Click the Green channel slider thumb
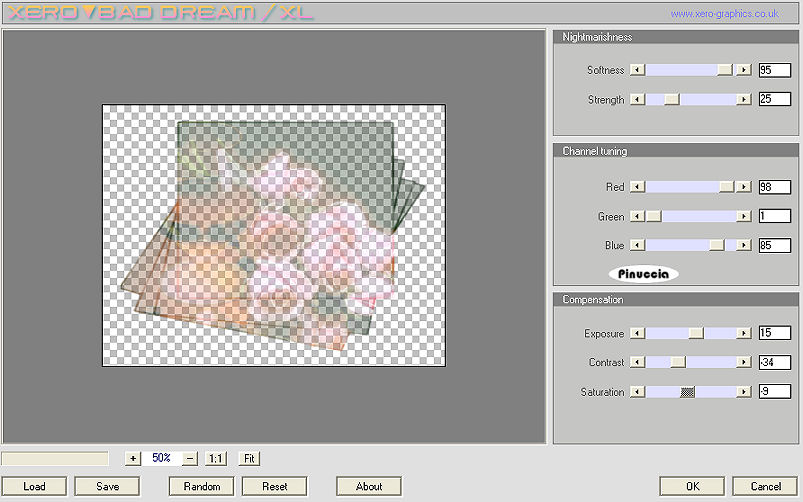803x502 pixels. coord(653,216)
